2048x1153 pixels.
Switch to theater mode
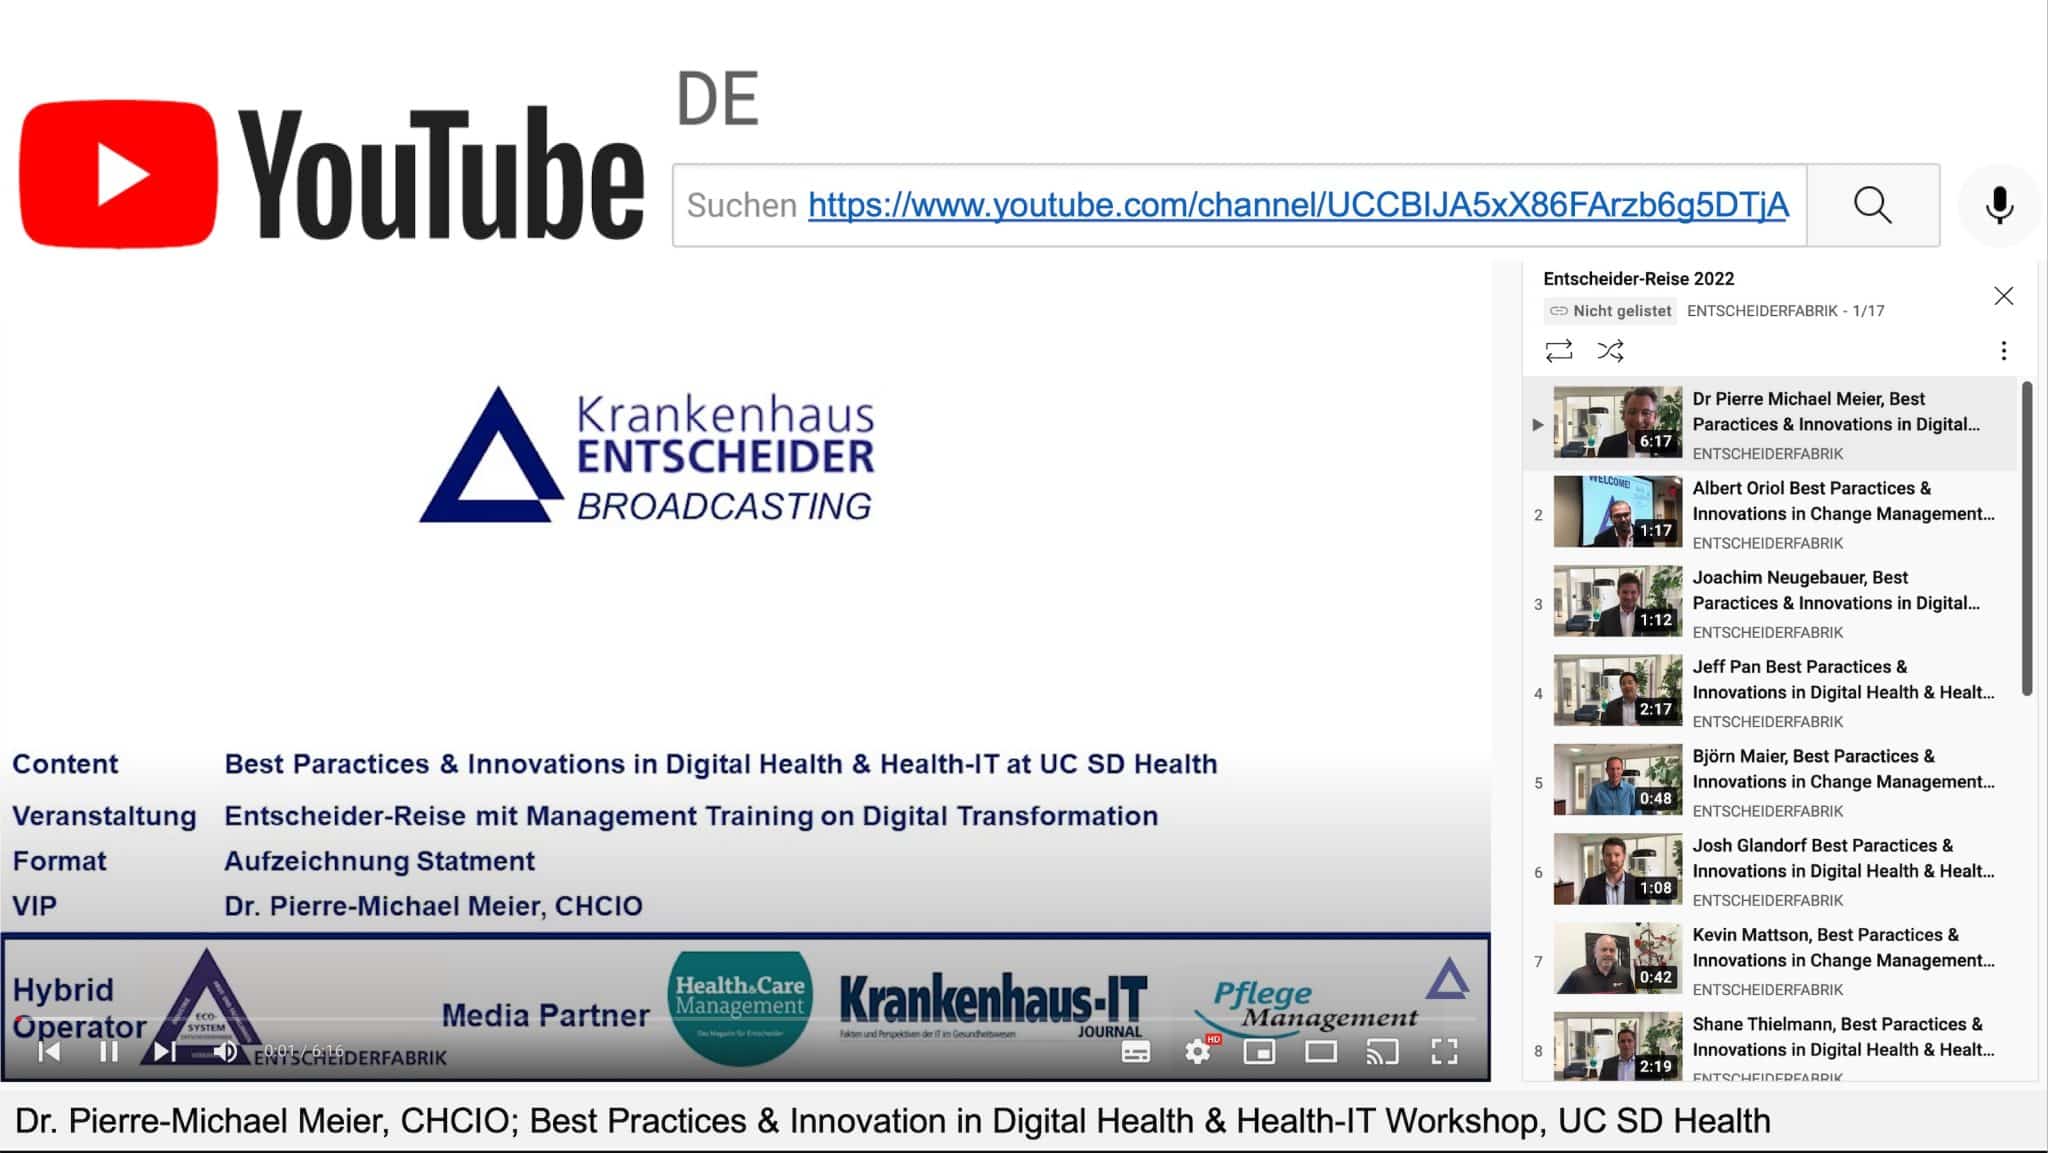pos(1321,1051)
